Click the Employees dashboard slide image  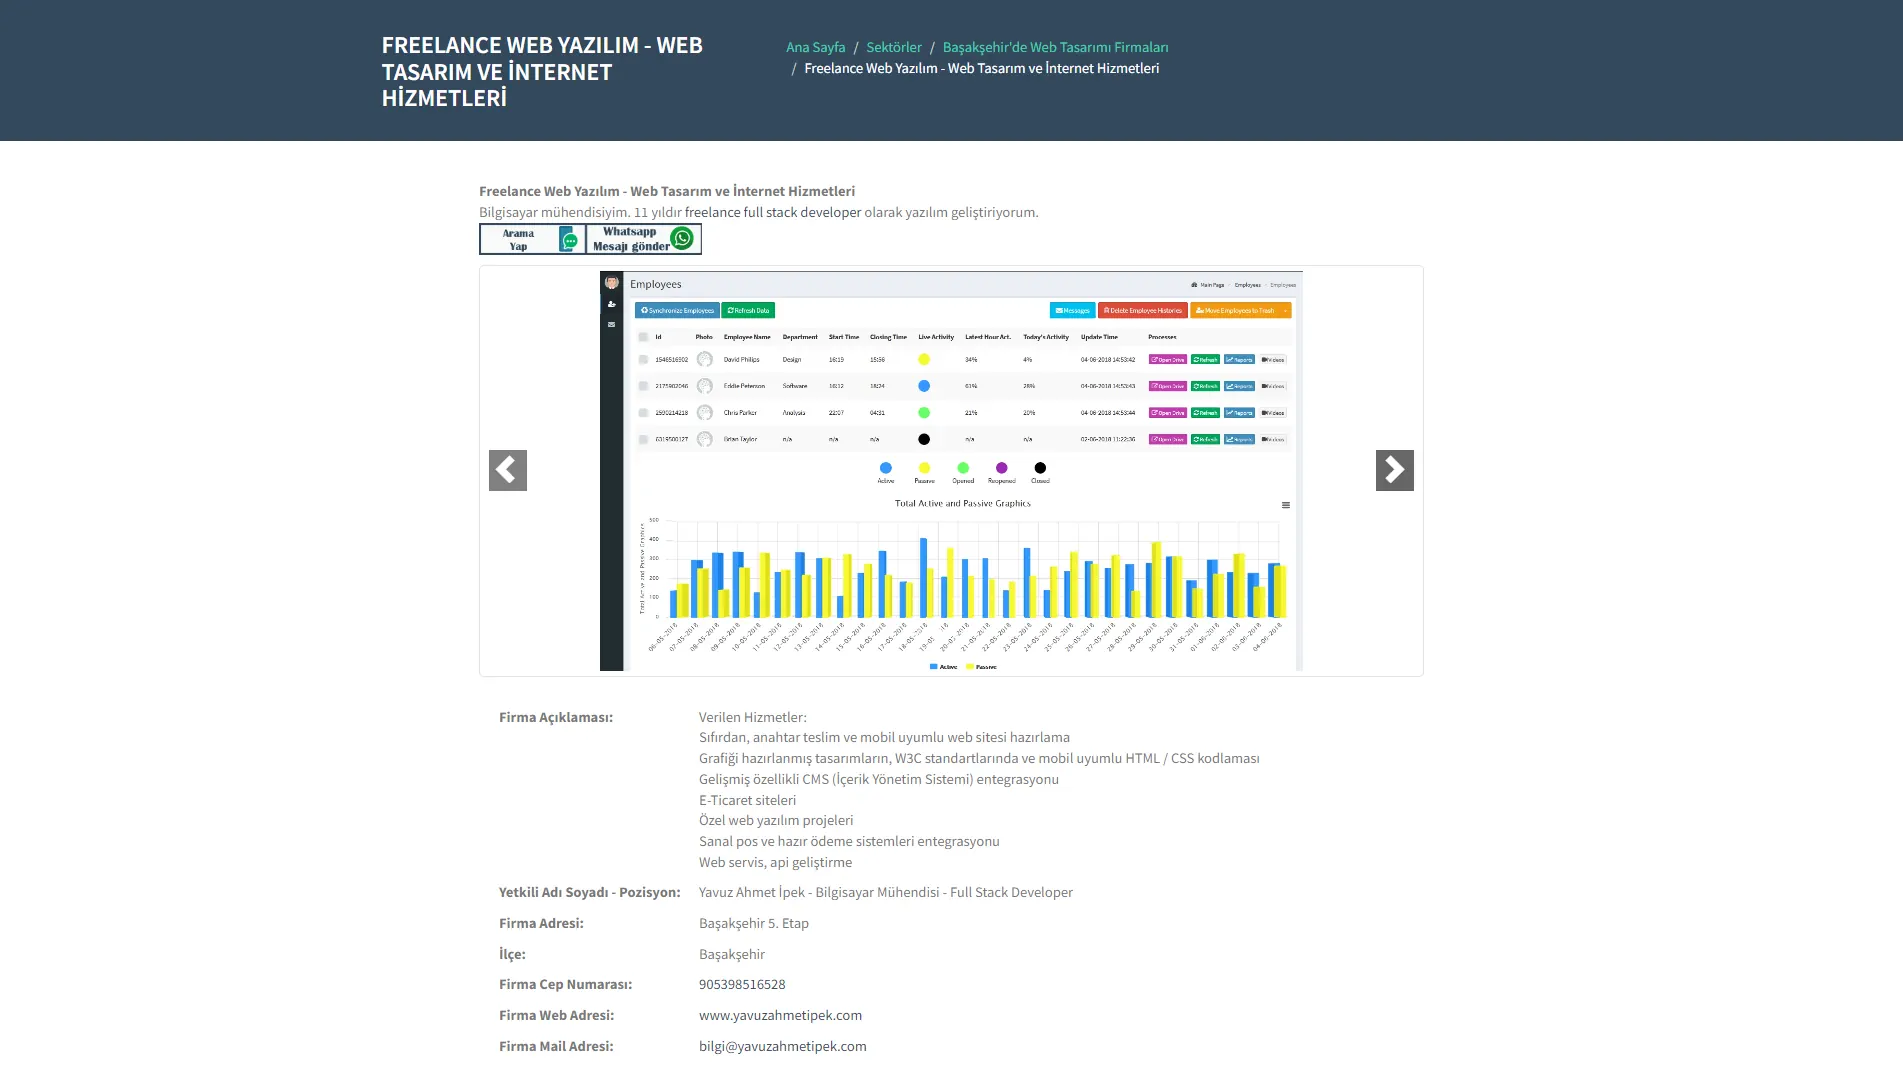(951, 471)
